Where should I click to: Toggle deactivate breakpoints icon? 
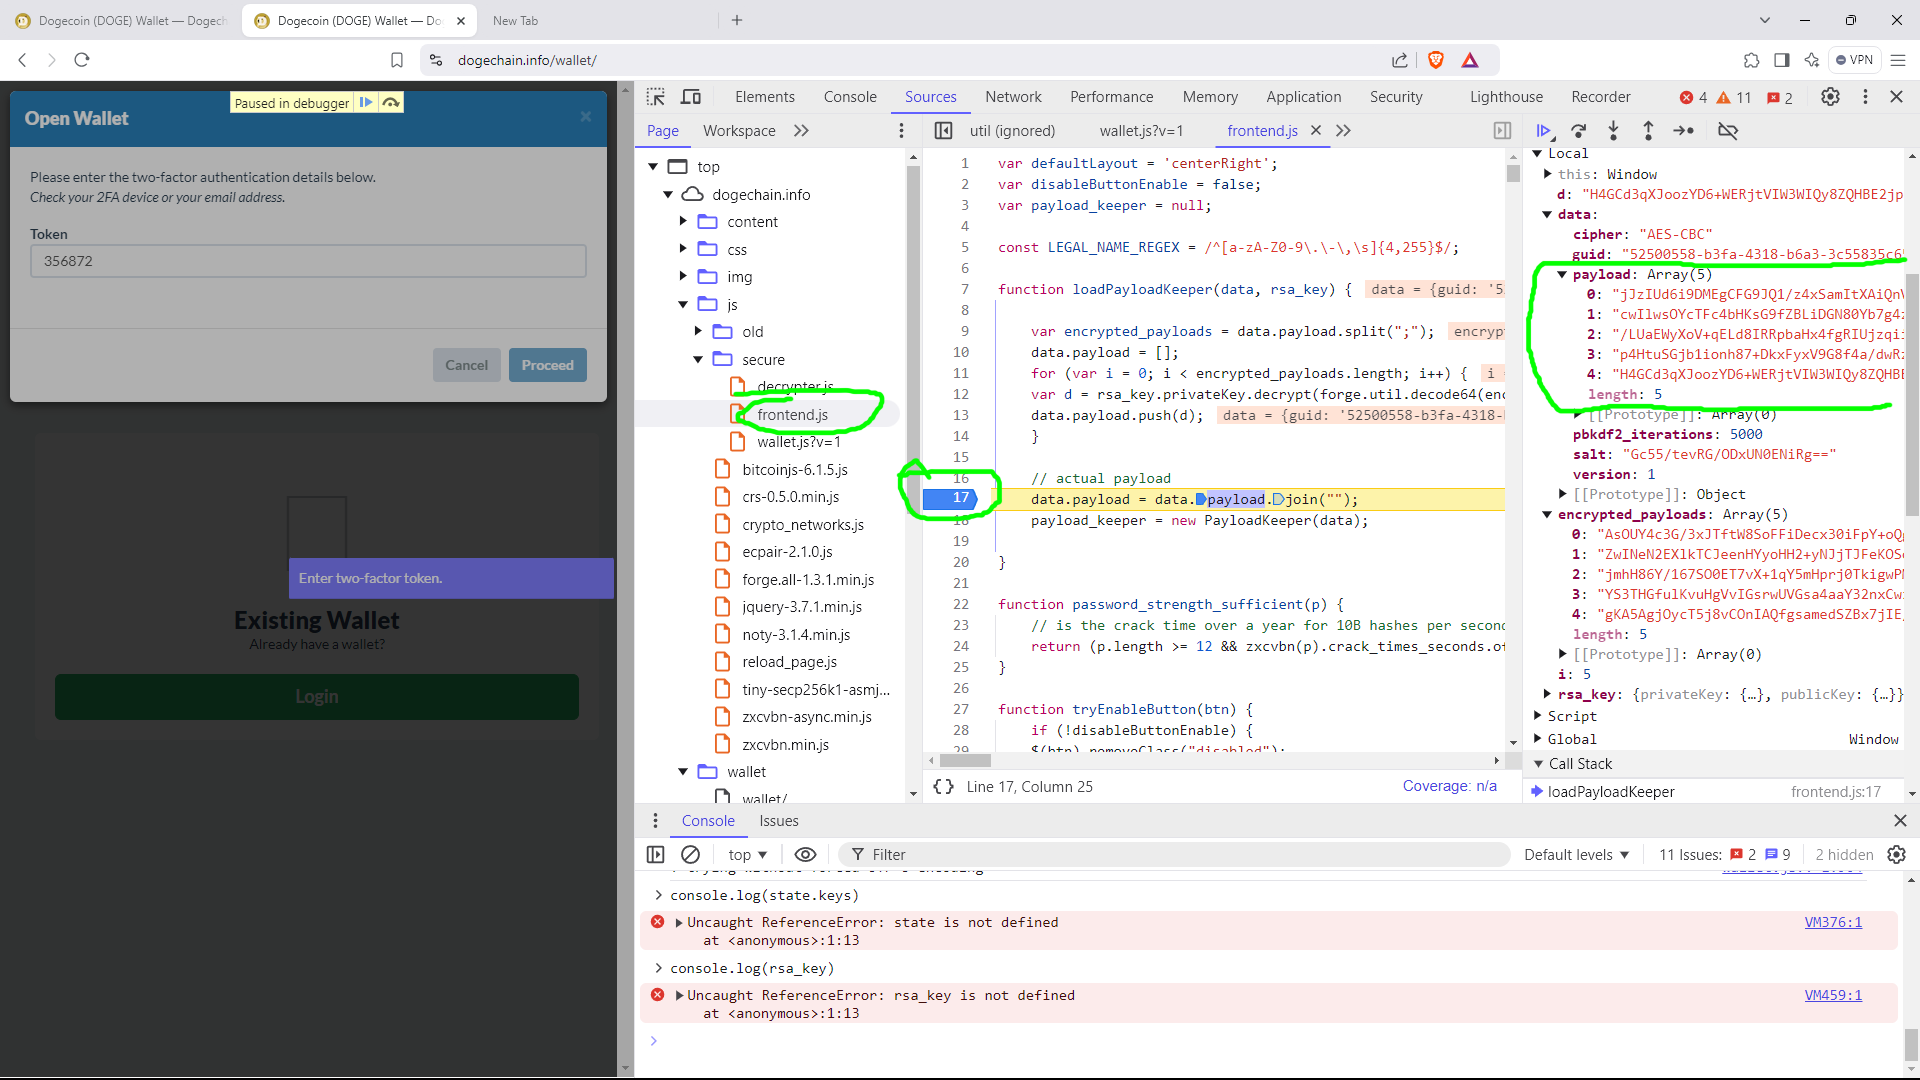pyautogui.click(x=1728, y=131)
